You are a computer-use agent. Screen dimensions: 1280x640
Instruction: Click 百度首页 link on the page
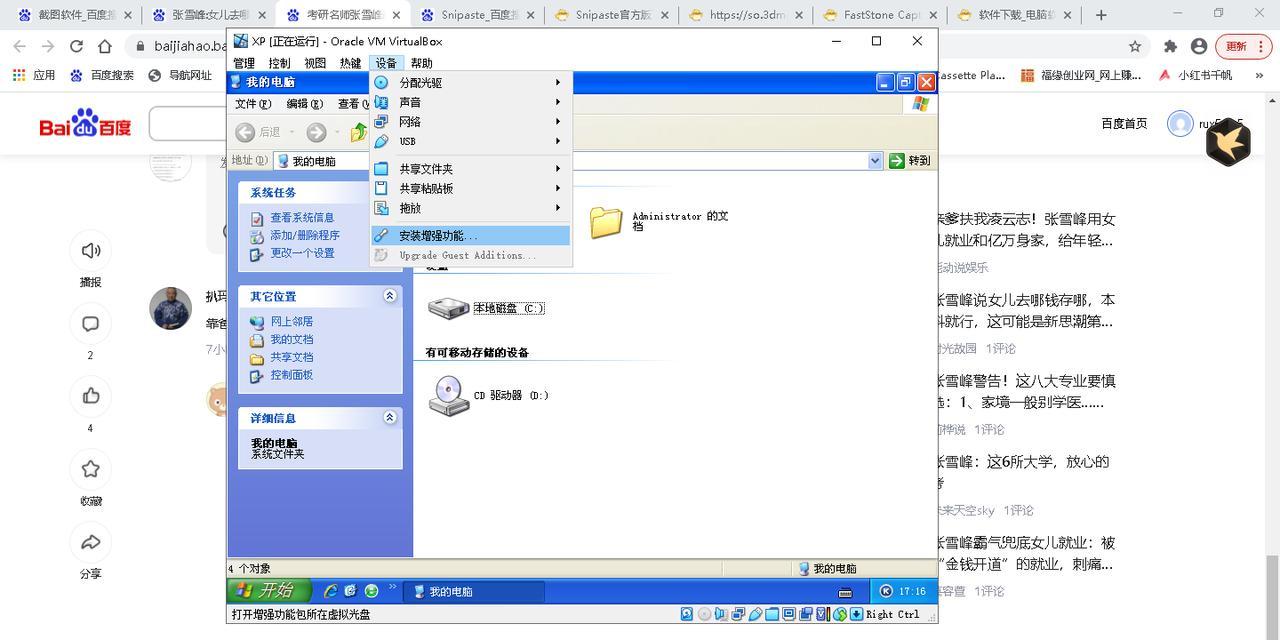pos(1124,123)
